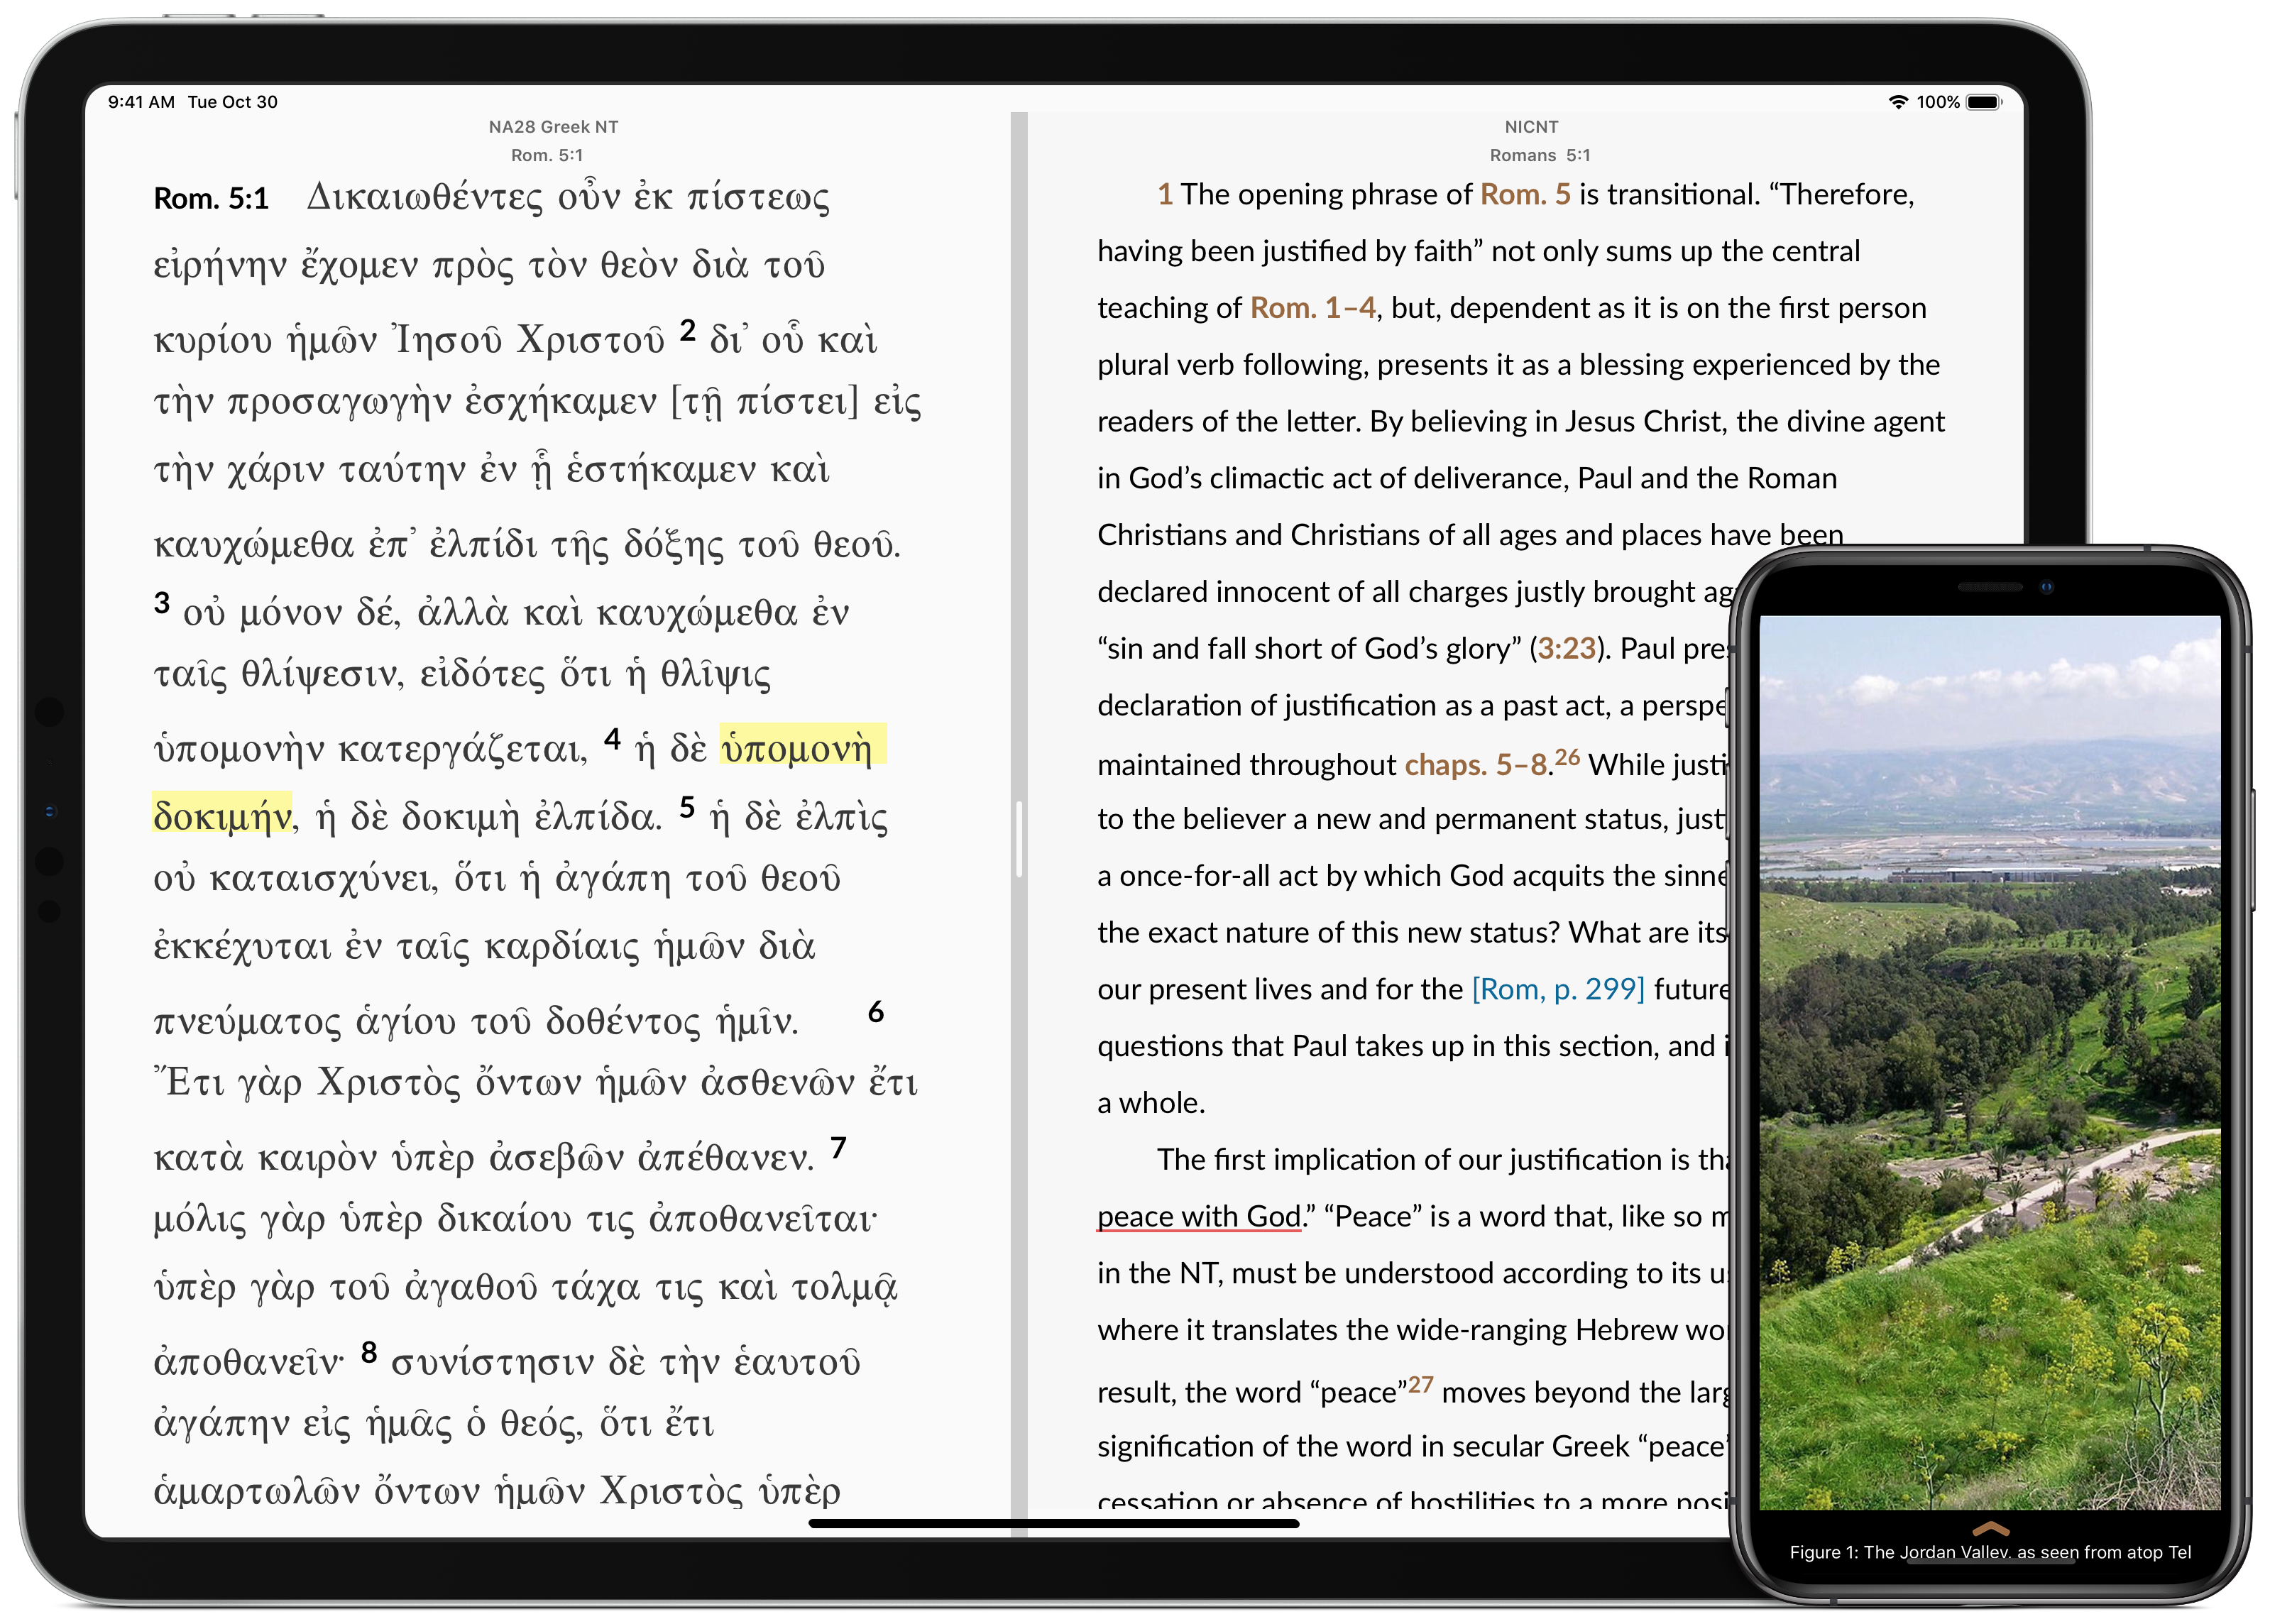Open the Rom. 5 scripture link
2270x1624 pixels.
(1525, 194)
